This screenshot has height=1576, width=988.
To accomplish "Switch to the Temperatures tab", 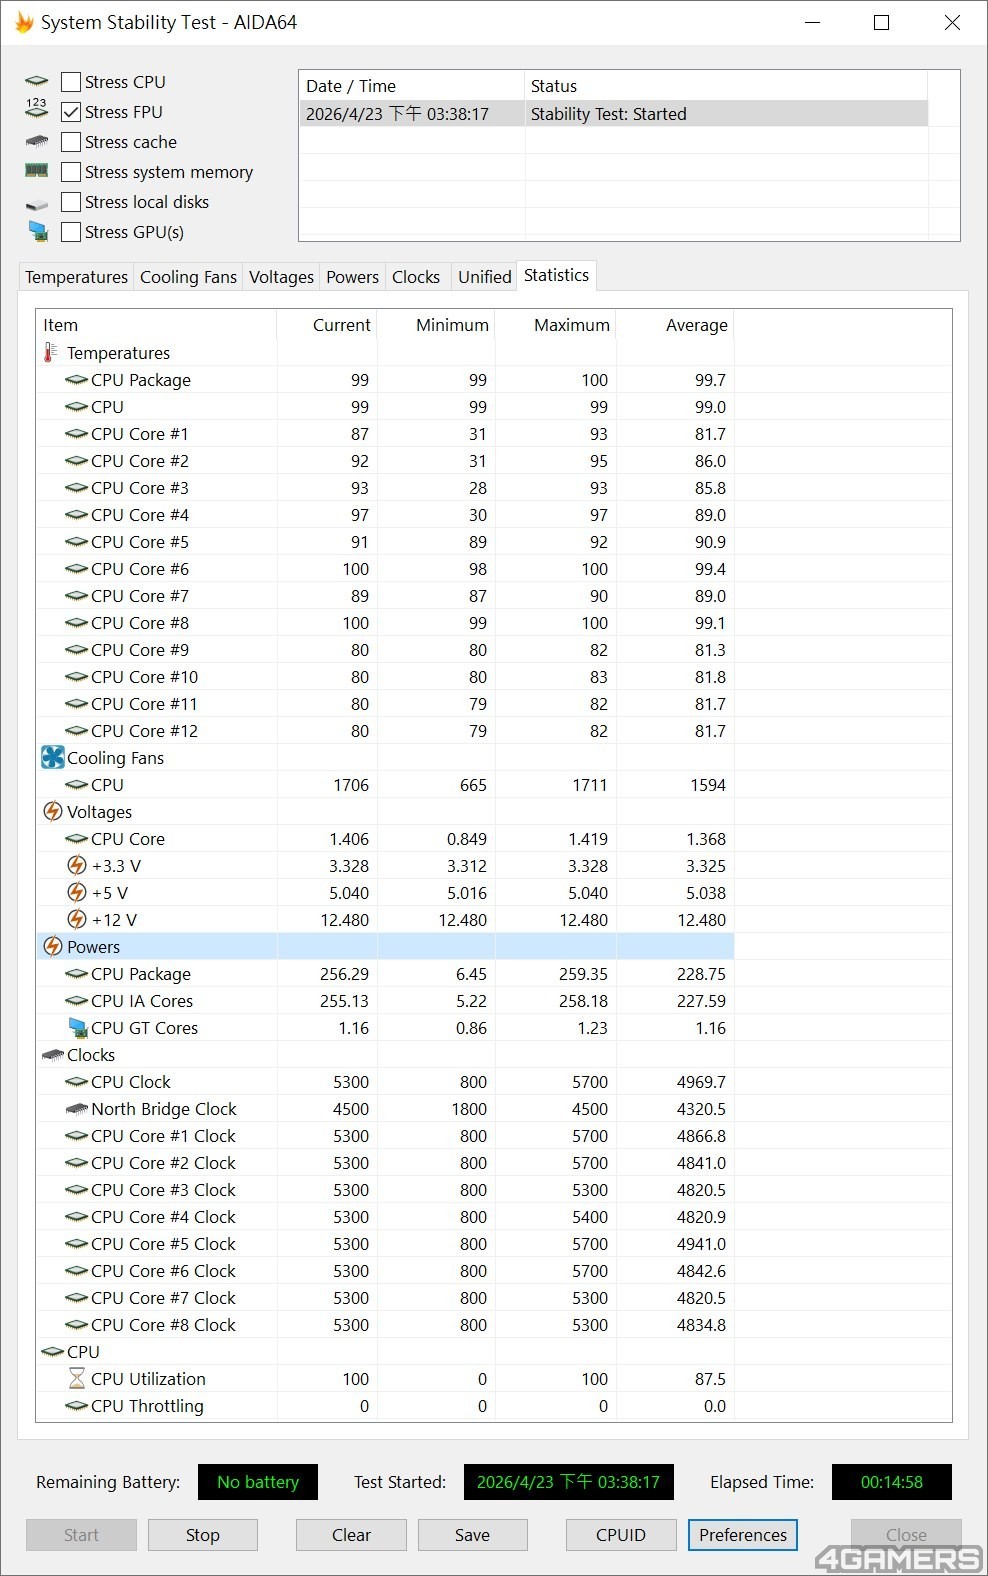I will click(x=77, y=277).
